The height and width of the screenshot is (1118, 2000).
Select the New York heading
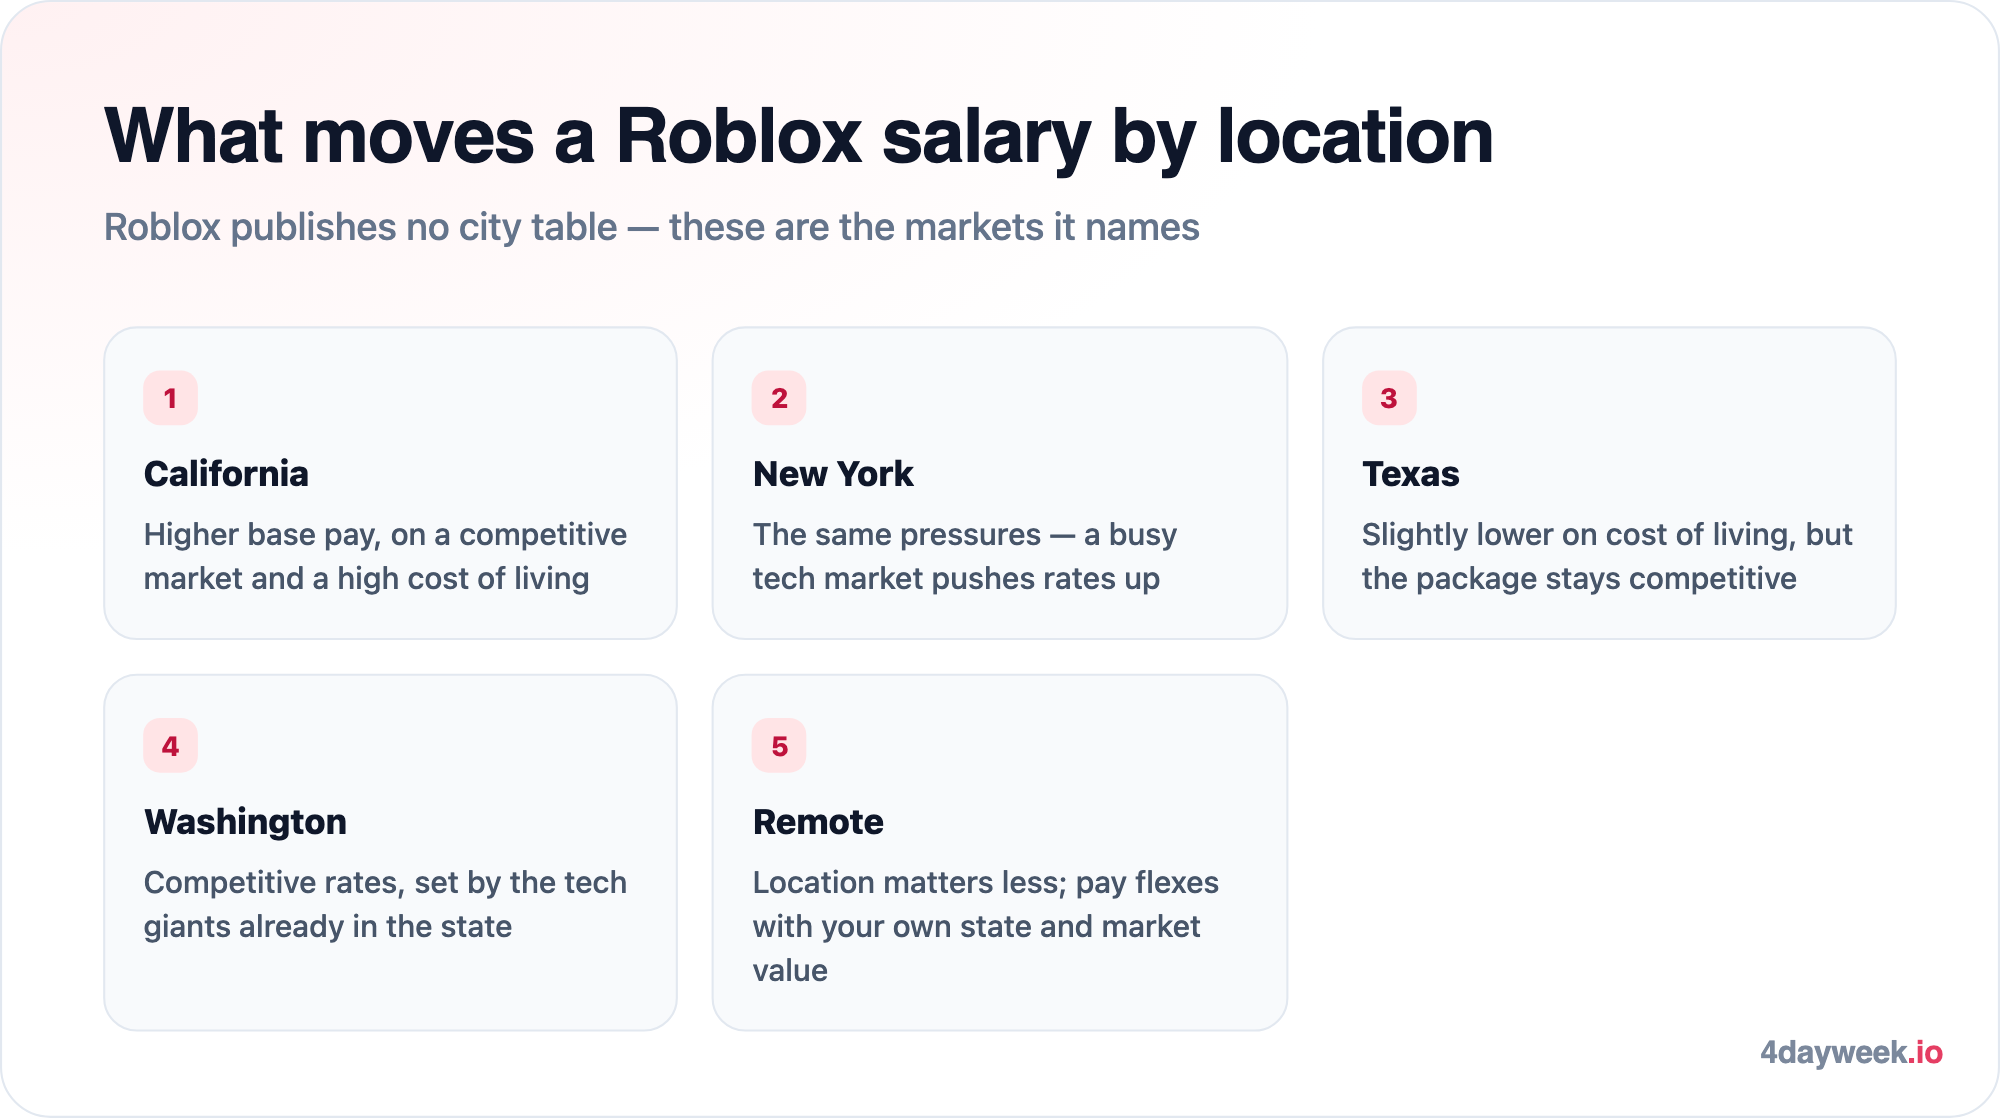coord(833,474)
